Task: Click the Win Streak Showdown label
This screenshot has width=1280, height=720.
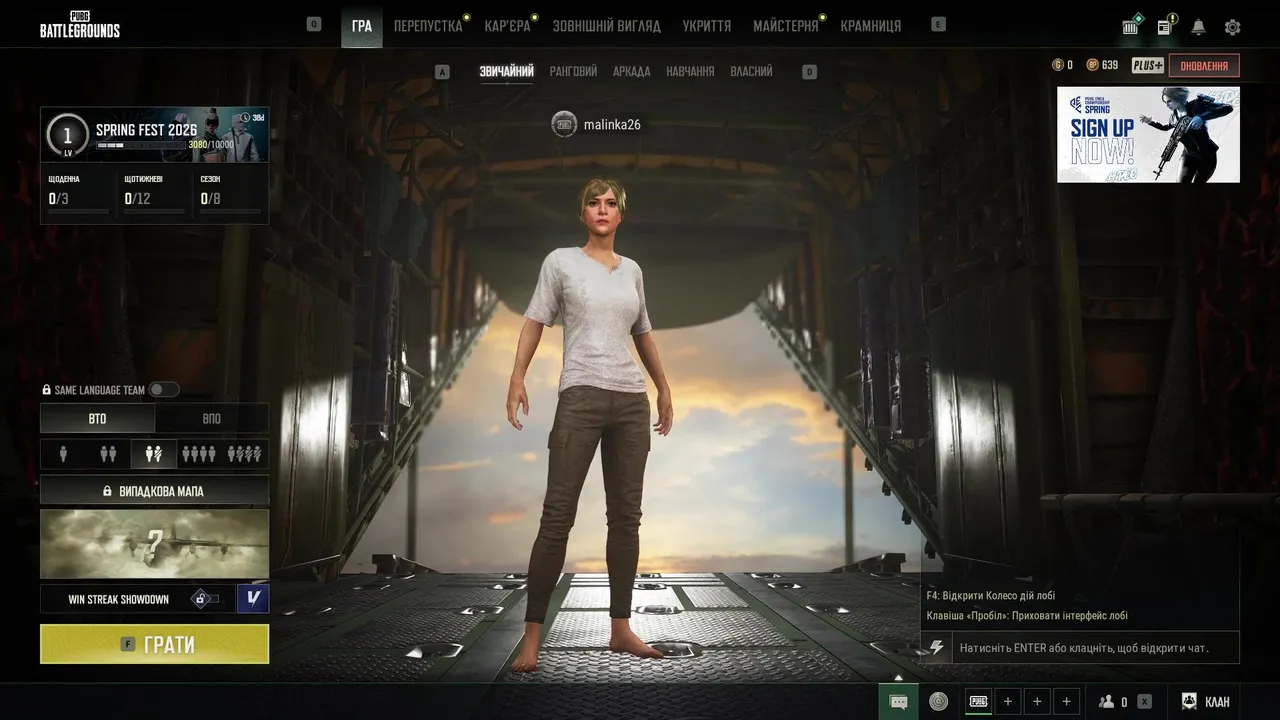Action: tap(119, 600)
